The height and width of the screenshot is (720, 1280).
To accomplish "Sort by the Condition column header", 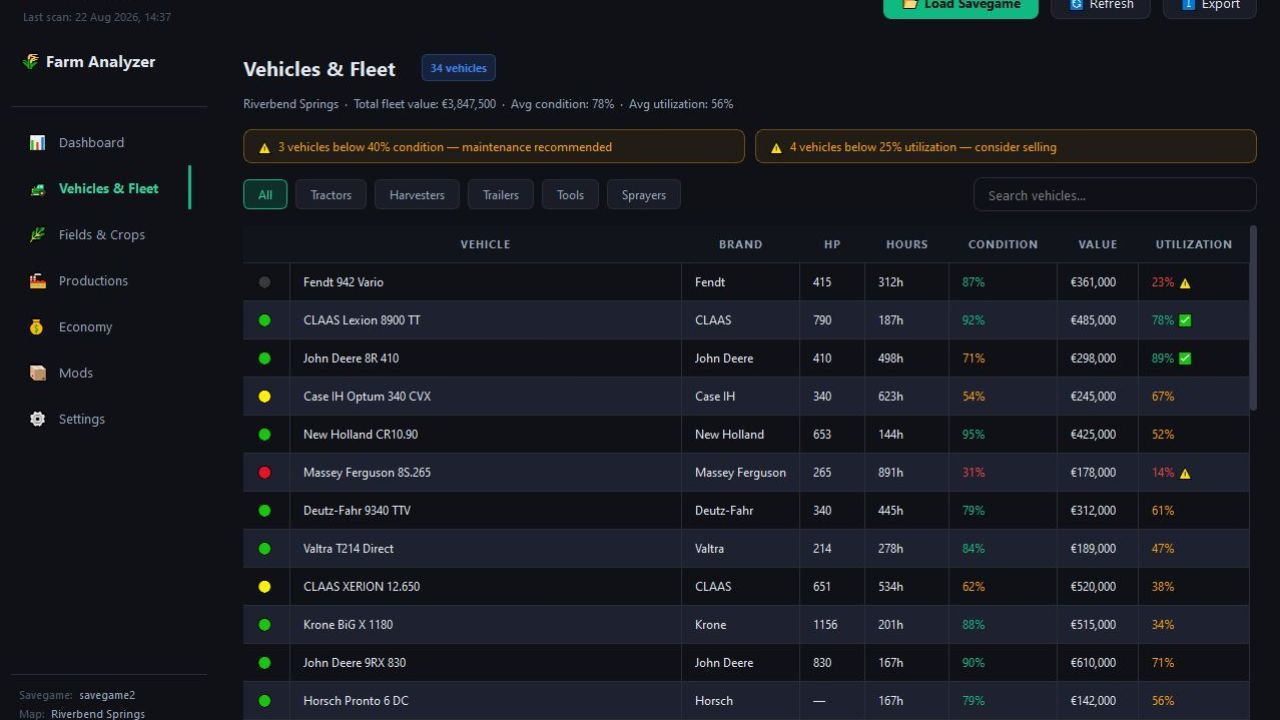I will (1003, 245).
